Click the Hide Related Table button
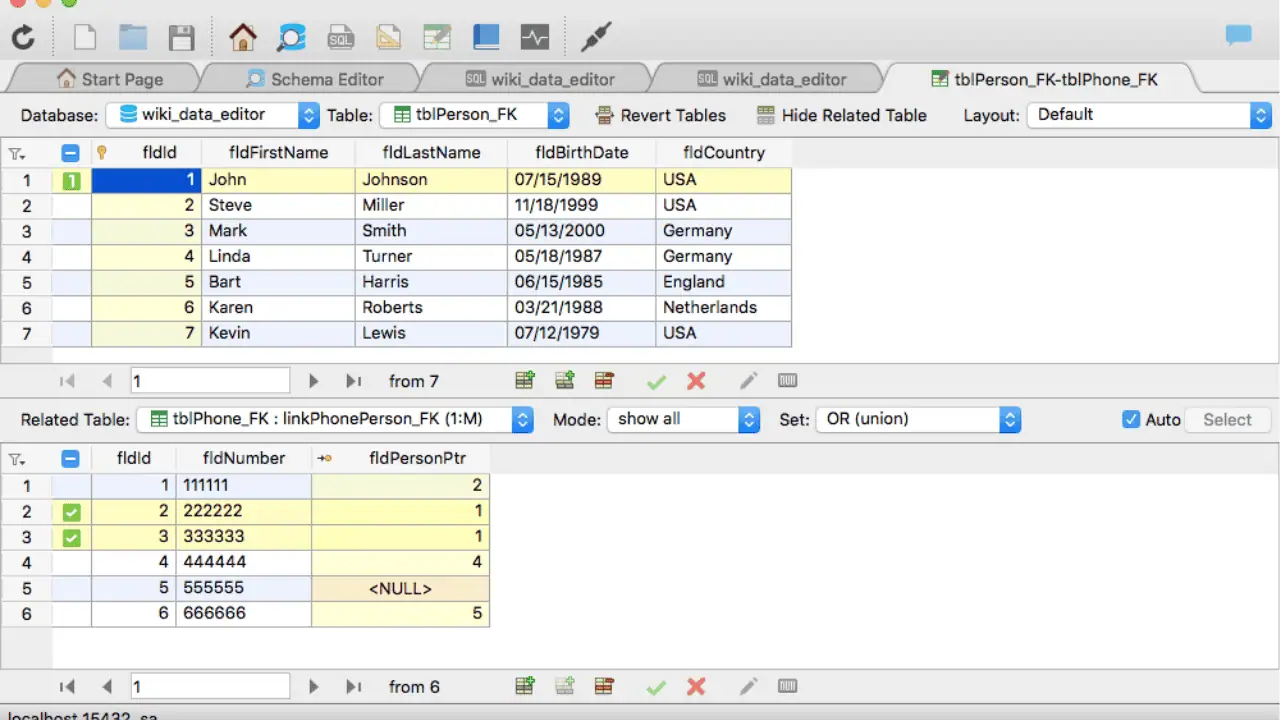This screenshot has height=720, width=1280. tap(841, 115)
